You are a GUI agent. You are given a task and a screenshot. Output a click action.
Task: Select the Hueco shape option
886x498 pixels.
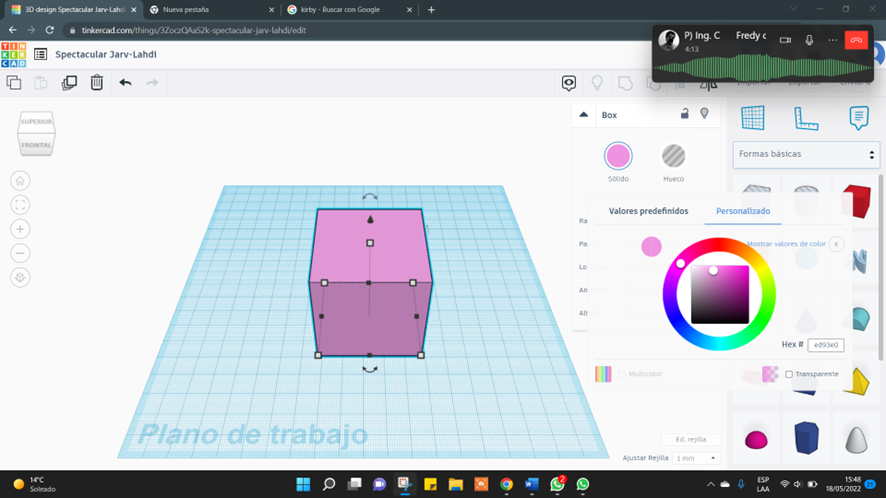click(674, 156)
